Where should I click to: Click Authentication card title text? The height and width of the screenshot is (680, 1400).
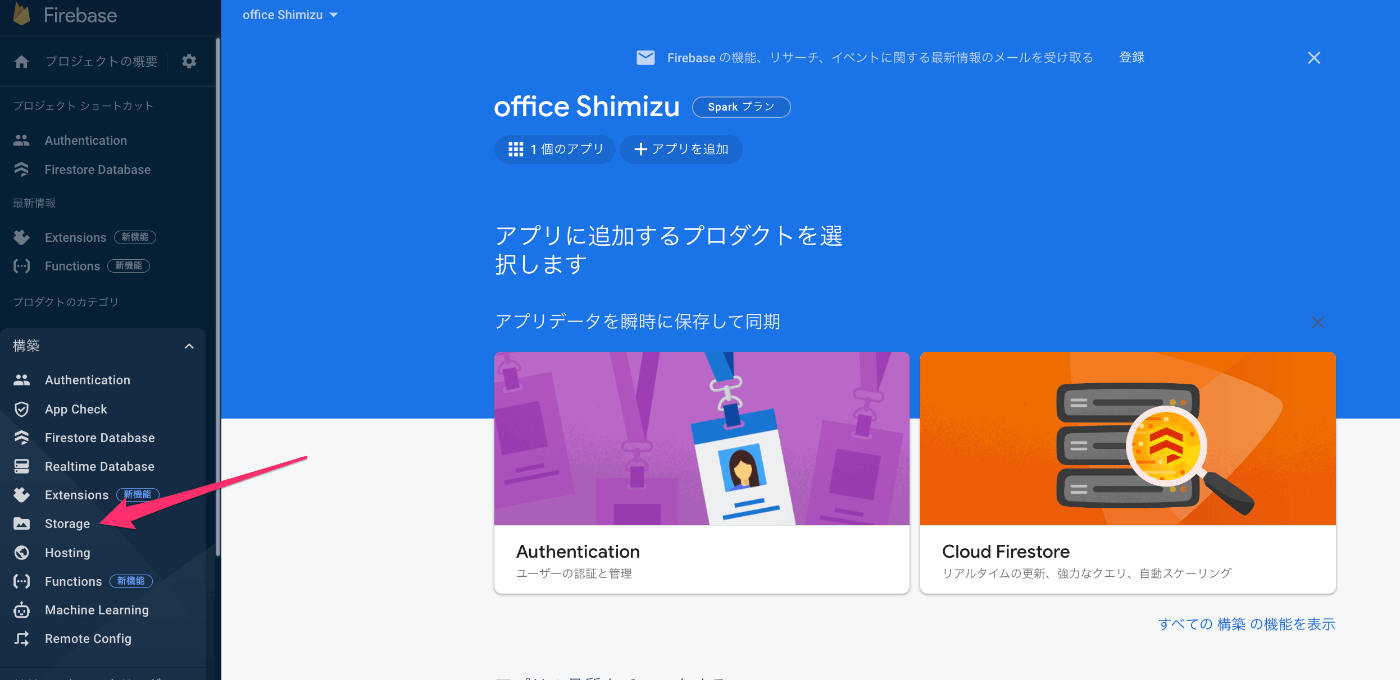pyautogui.click(x=578, y=552)
